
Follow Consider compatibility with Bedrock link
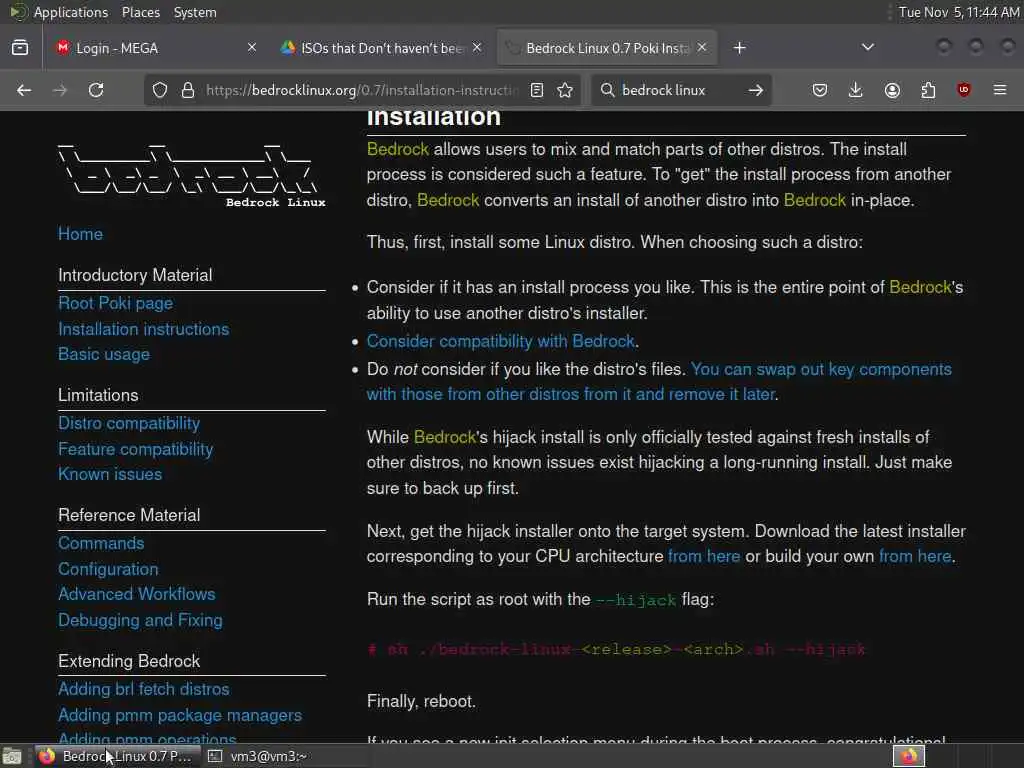[500, 342]
